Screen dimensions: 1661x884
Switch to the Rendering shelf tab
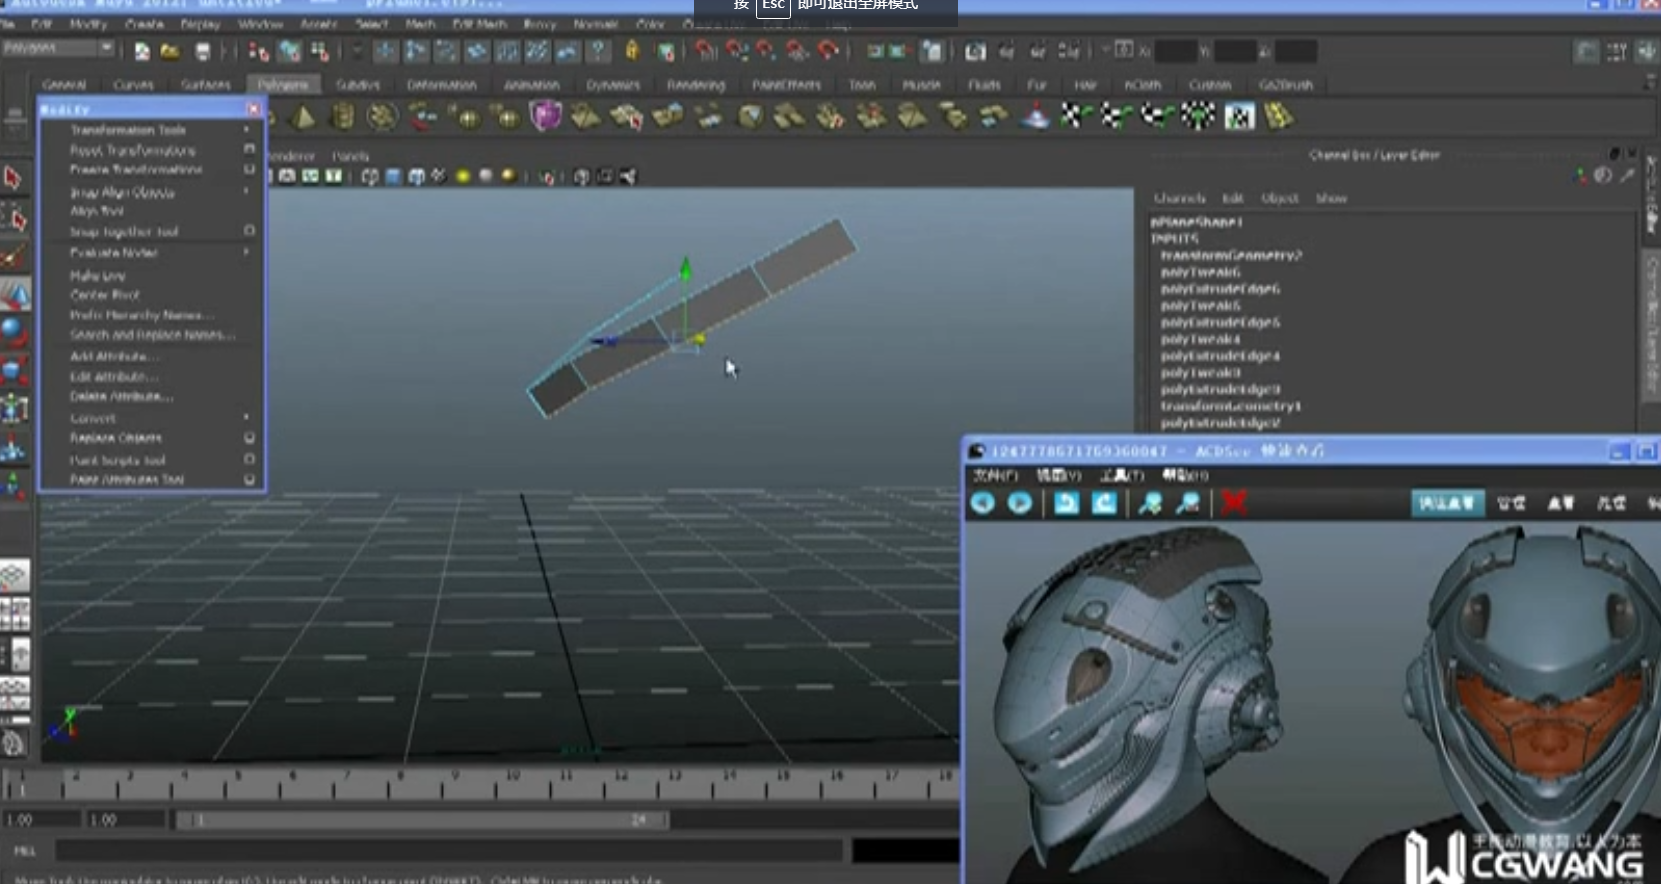pyautogui.click(x=696, y=85)
